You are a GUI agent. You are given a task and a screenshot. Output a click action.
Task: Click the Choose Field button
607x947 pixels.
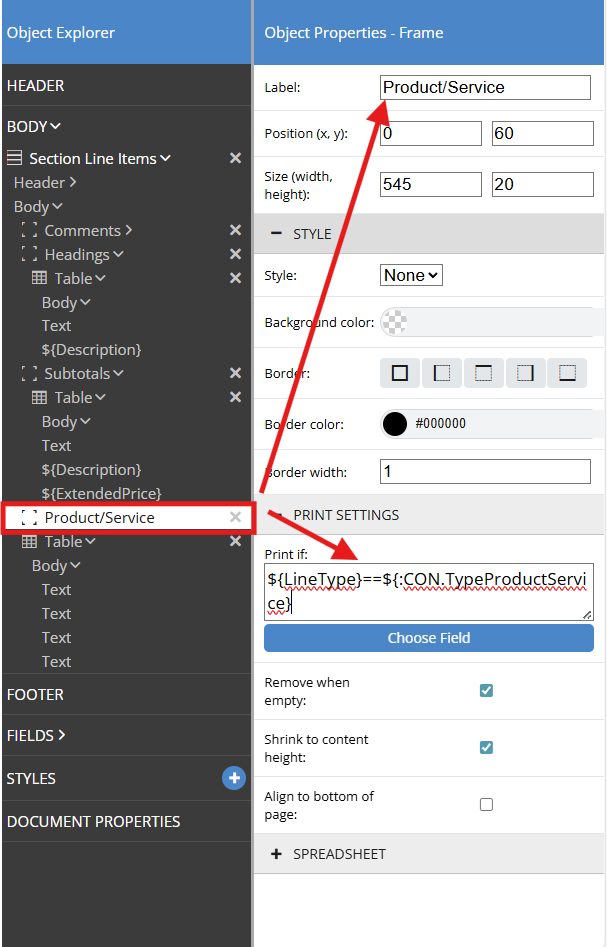[428, 638]
